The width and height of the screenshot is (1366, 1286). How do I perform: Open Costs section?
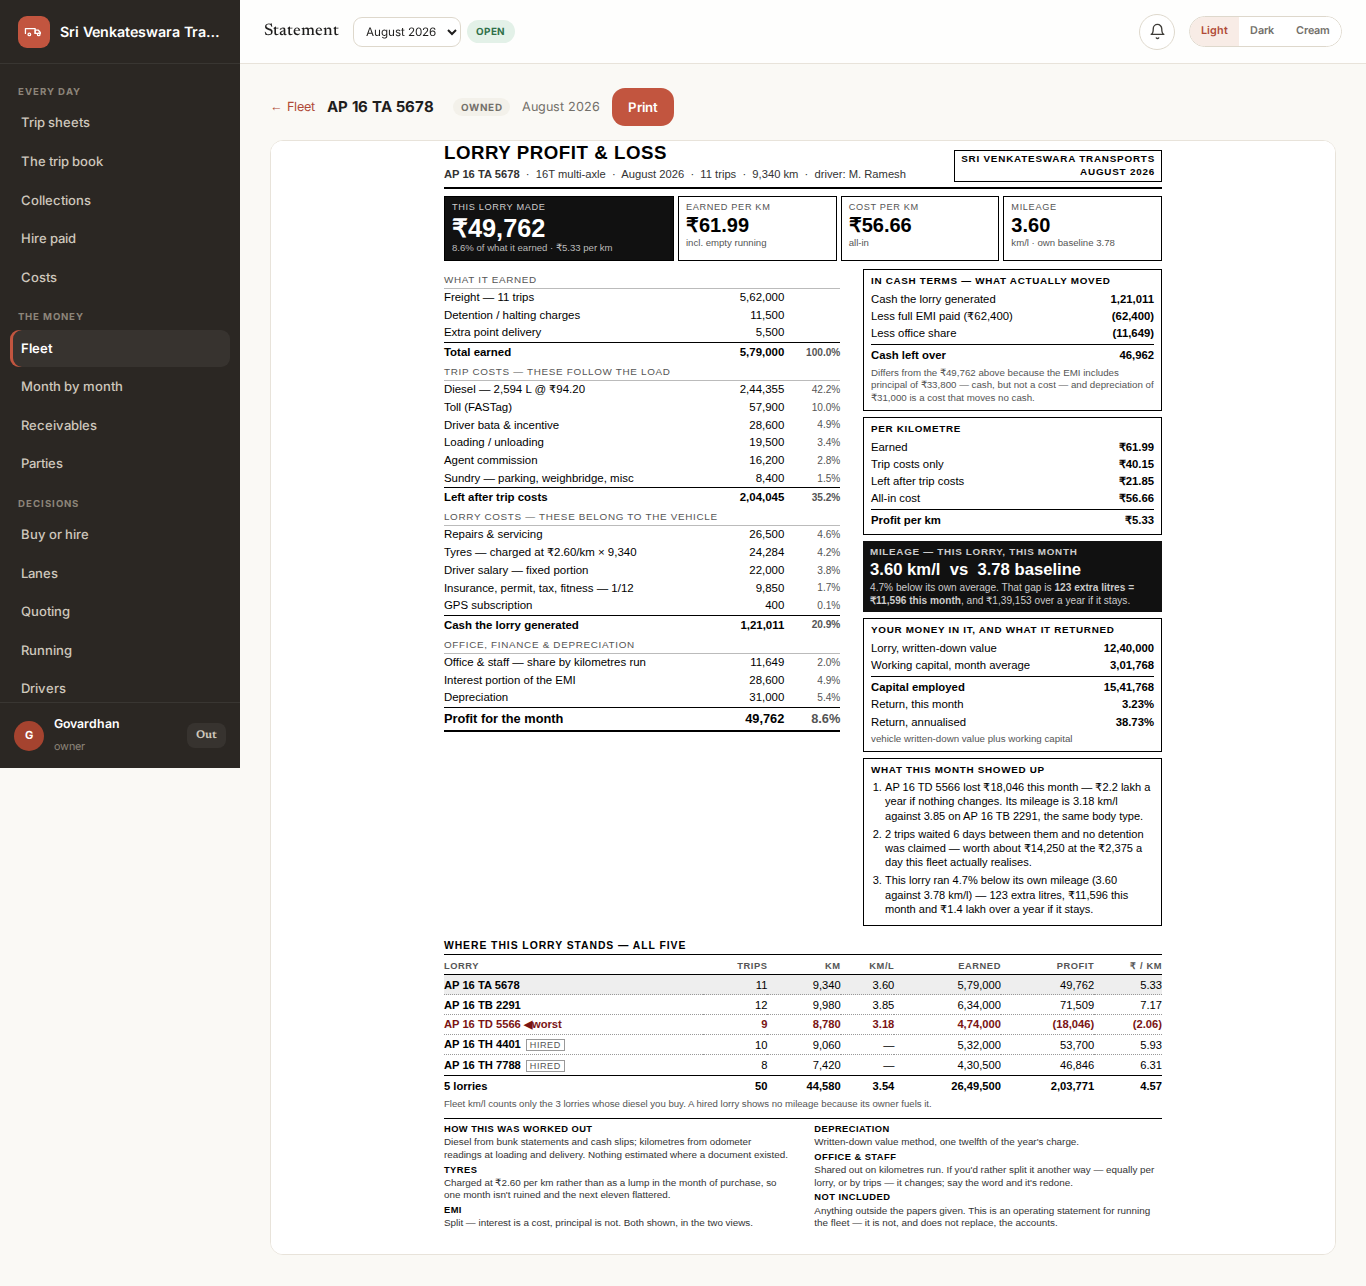pyautogui.click(x=120, y=278)
